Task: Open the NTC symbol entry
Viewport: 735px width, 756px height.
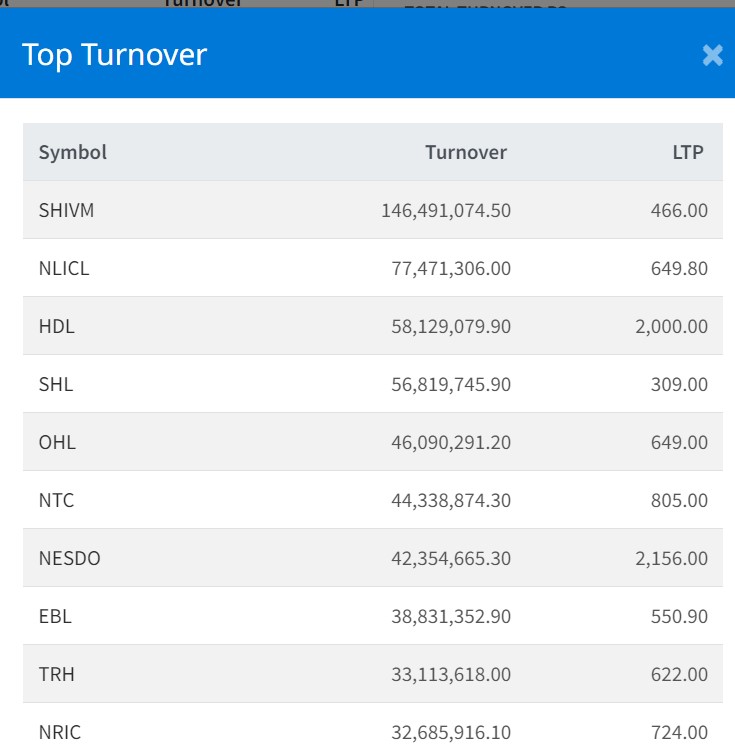Action: coord(56,500)
